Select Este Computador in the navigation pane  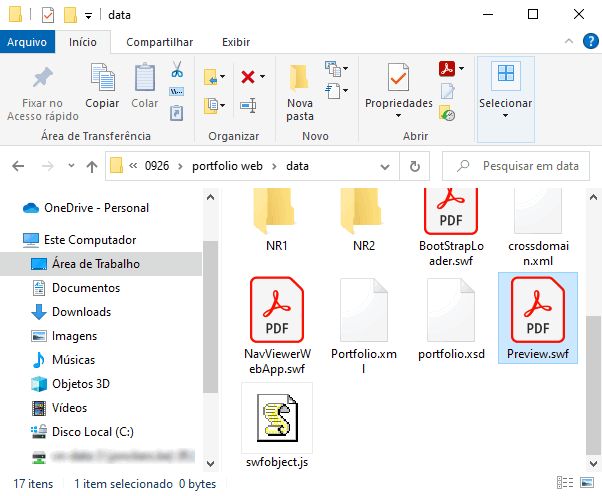pyautogui.click(x=90, y=240)
